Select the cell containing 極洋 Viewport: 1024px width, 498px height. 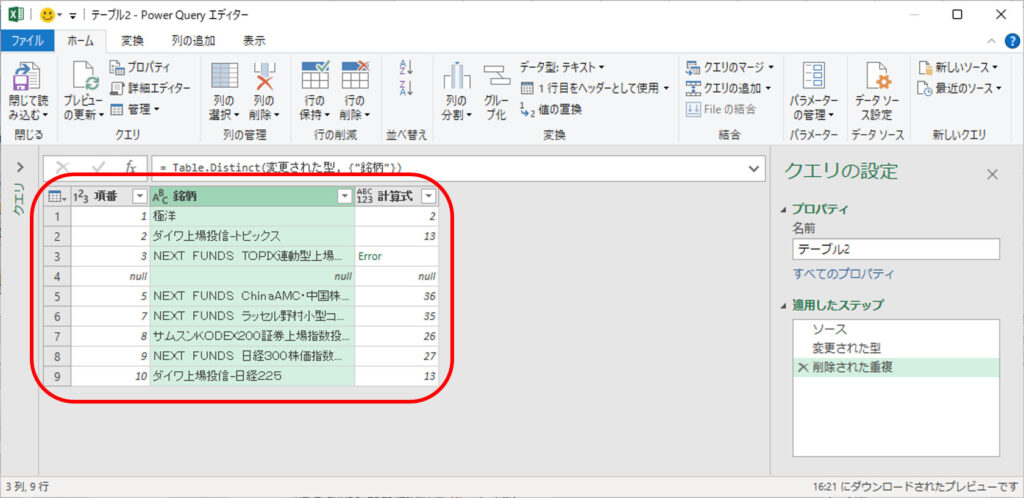[x=253, y=216]
